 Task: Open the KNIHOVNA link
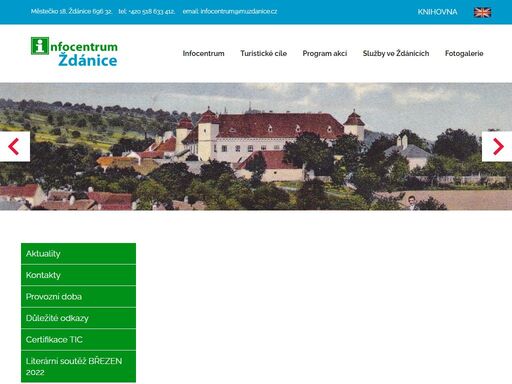(437, 12)
